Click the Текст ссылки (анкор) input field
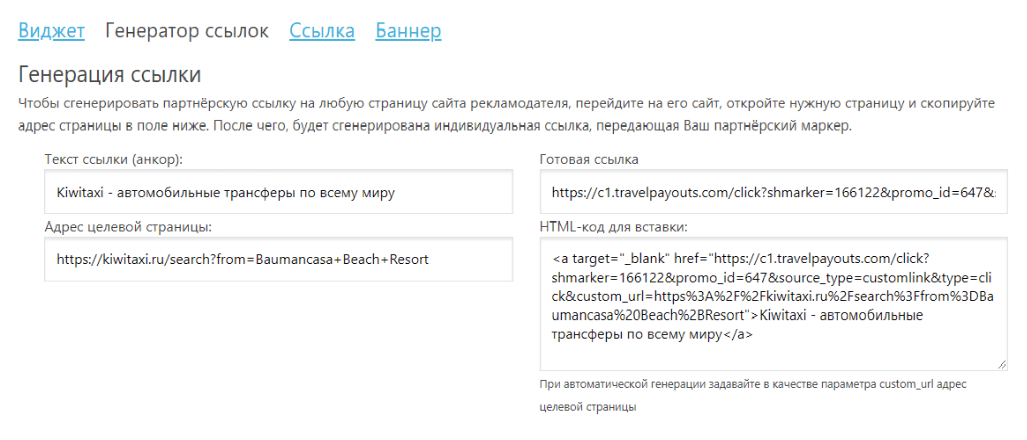Viewport: 1027px width, 440px height. click(278, 191)
